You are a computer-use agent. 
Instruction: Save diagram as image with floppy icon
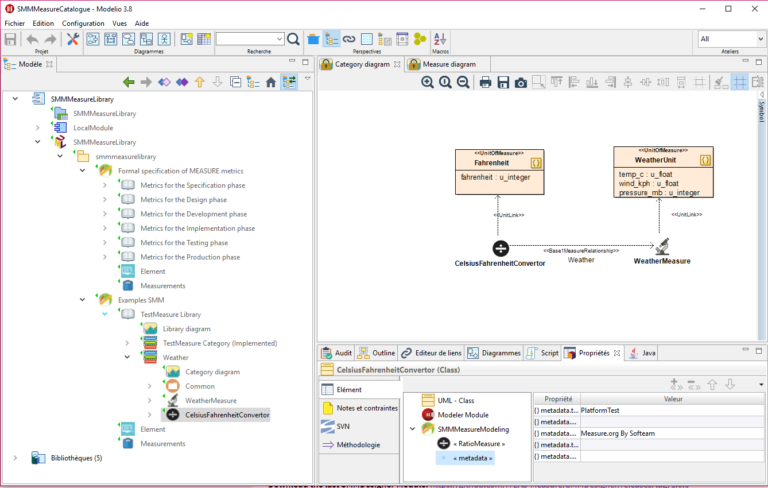[503, 82]
